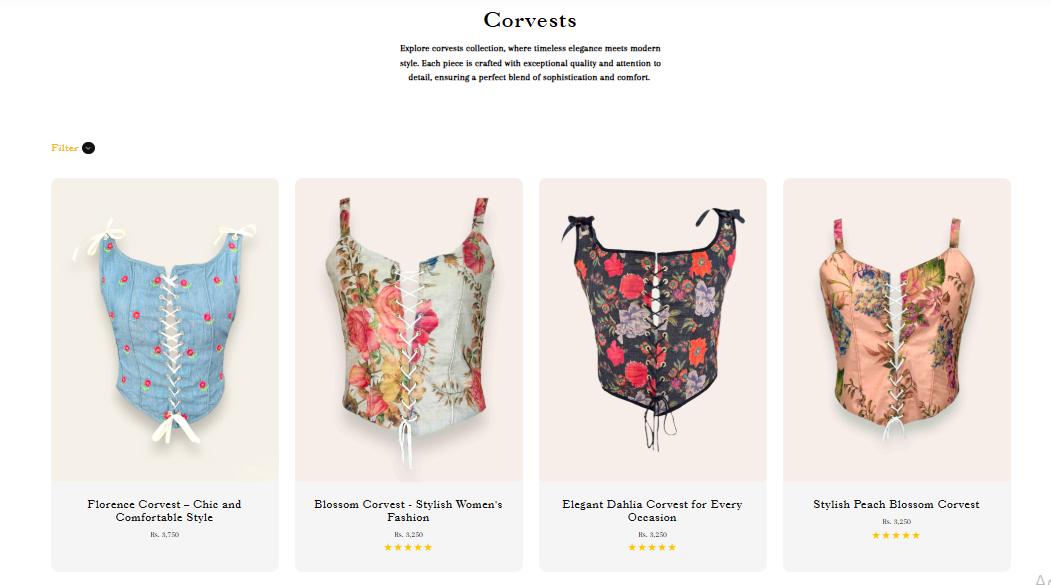Select Elegant Dahlia Corvest for Every Occasion

tap(652, 511)
